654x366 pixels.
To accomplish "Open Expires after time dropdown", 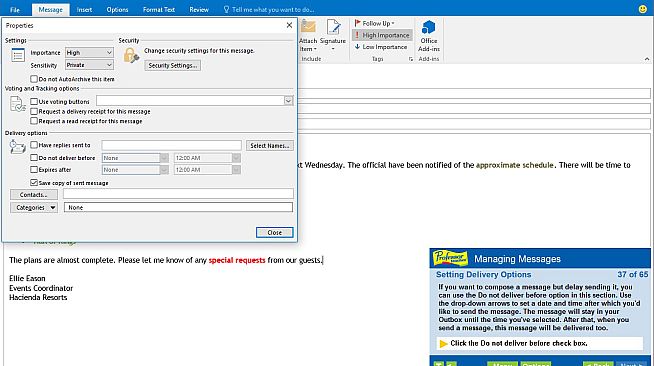I will point(236,170).
